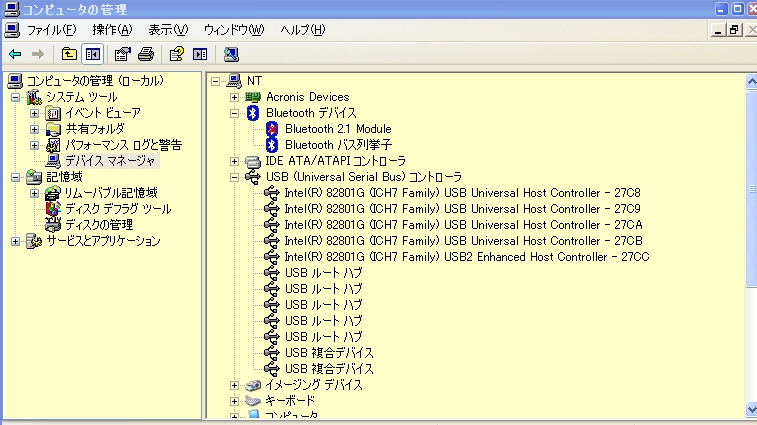Open the 表示(V) menu
The image size is (757, 425).
[168, 30]
